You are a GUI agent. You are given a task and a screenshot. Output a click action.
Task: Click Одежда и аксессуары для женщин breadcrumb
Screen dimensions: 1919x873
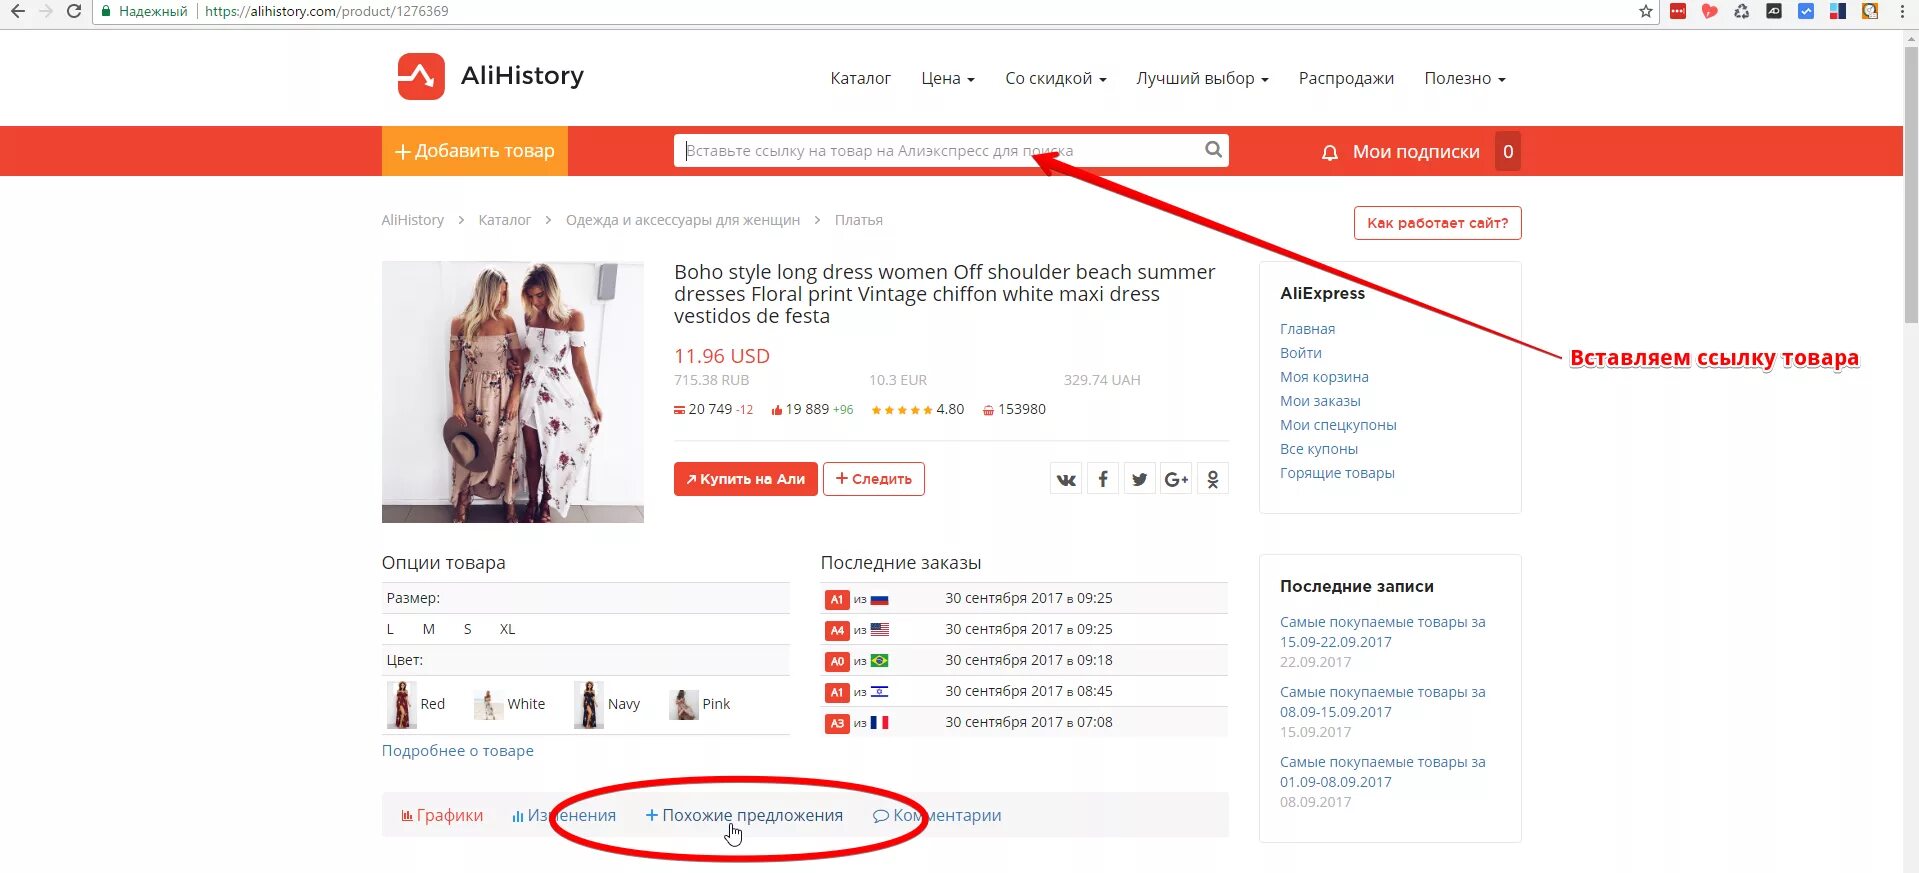click(683, 220)
